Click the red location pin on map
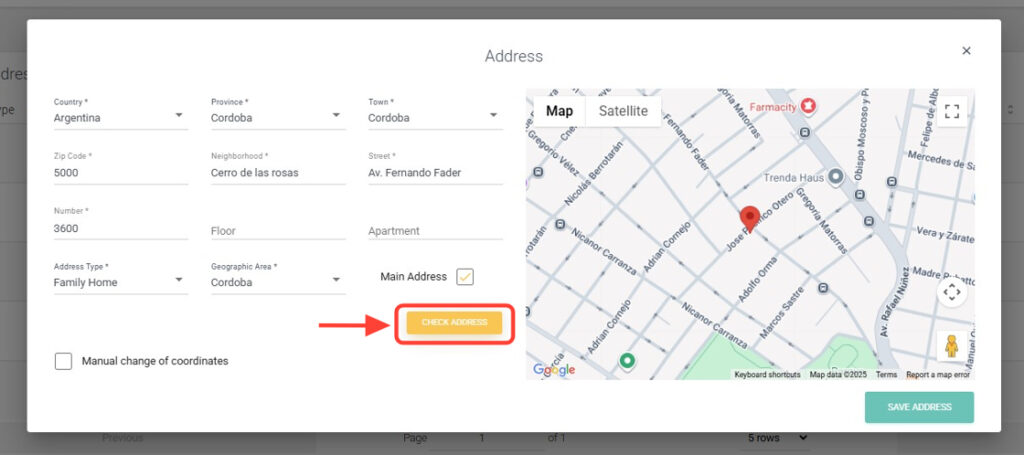This screenshot has height=455, width=1024. 749,217
